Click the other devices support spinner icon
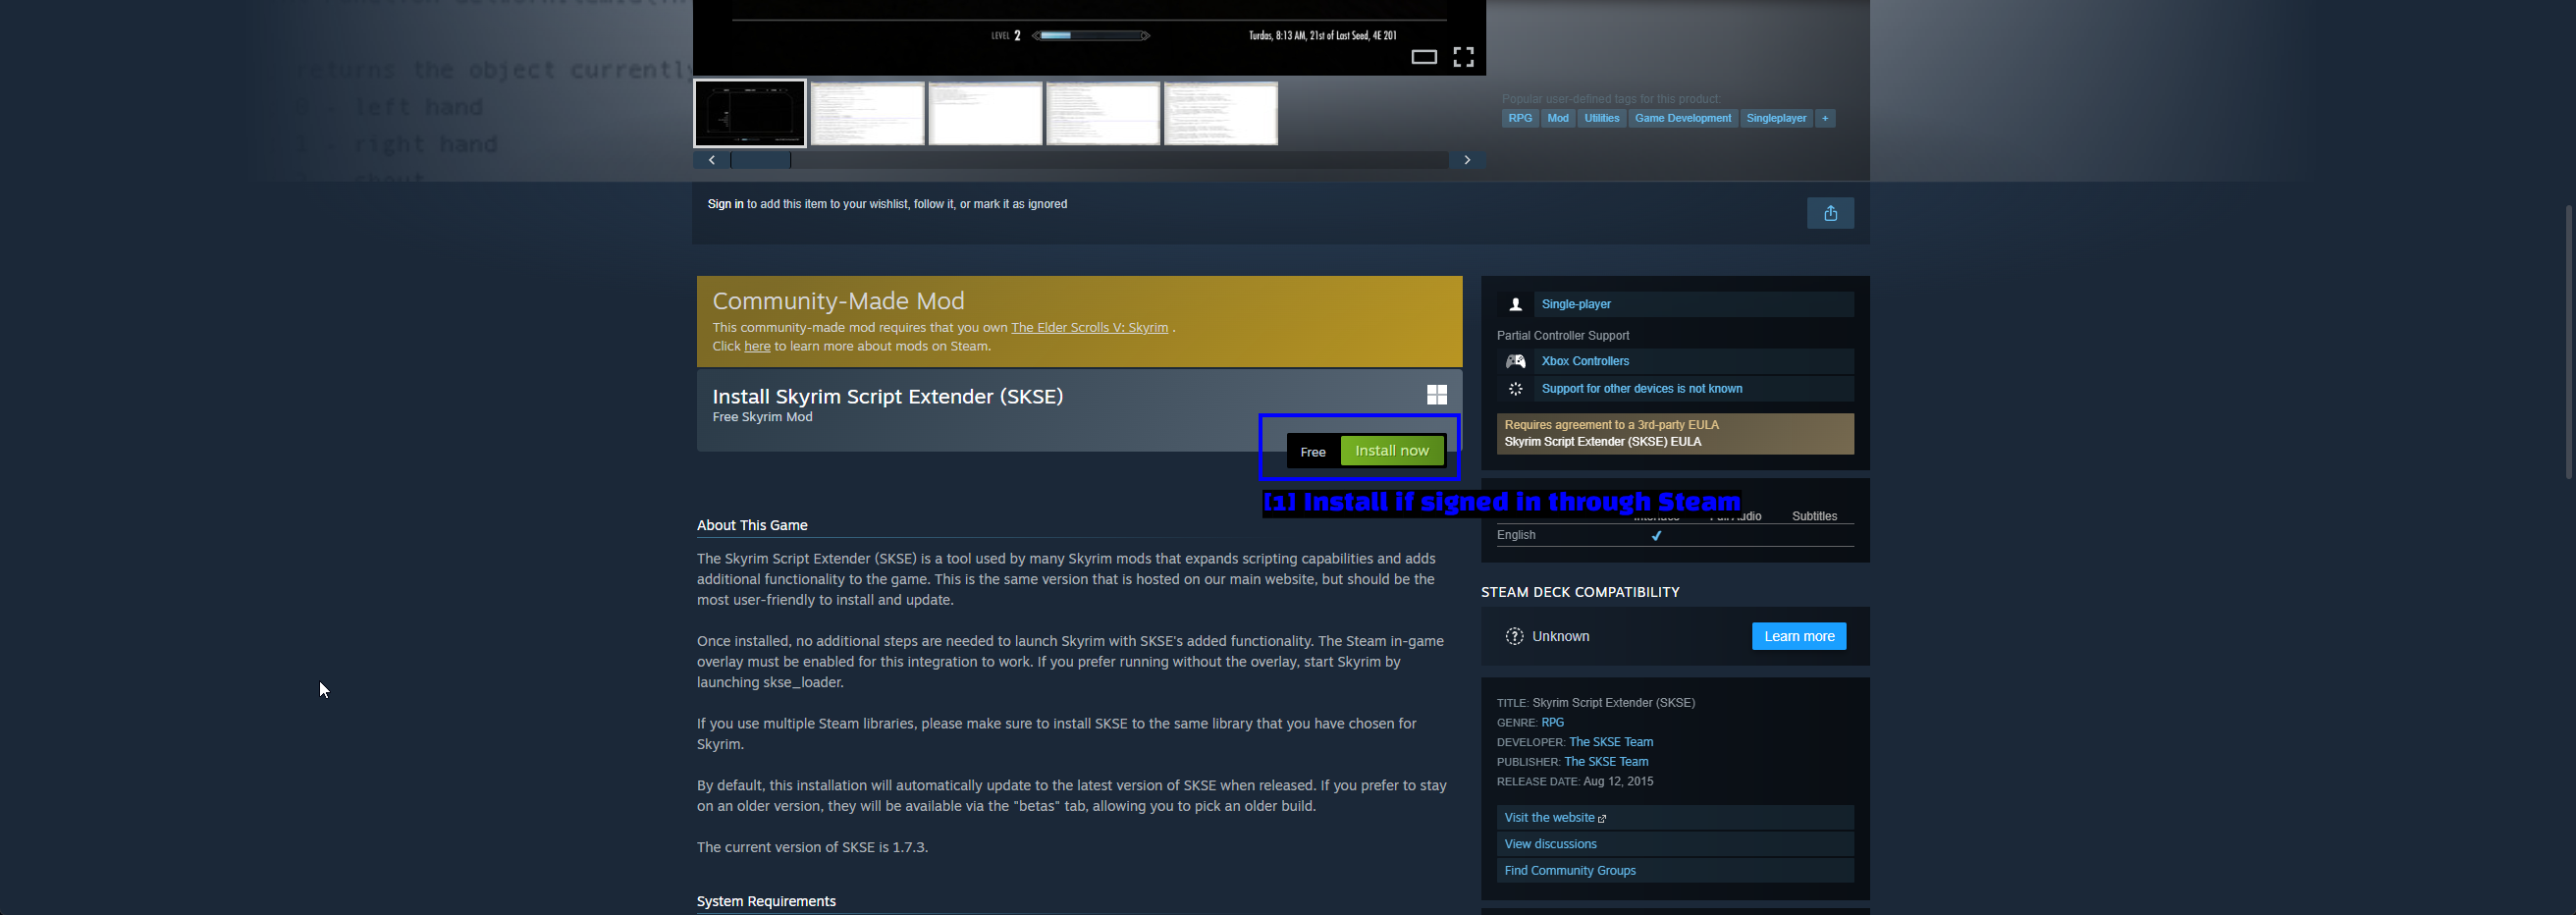Image resolution: width=2576 pixels, height=915 pixels. [1515, 389]
